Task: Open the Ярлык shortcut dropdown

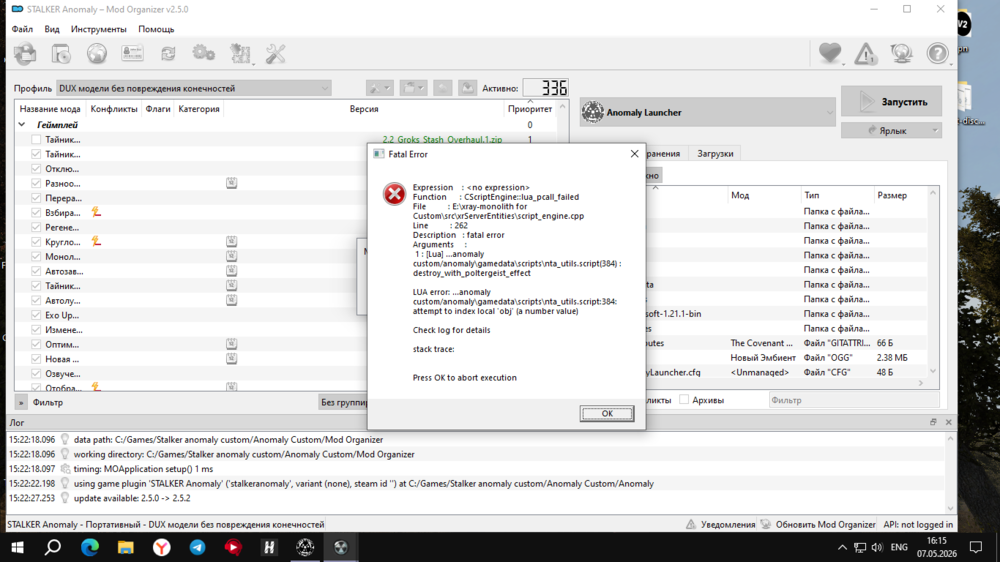Action: click(x=891, y=130)
